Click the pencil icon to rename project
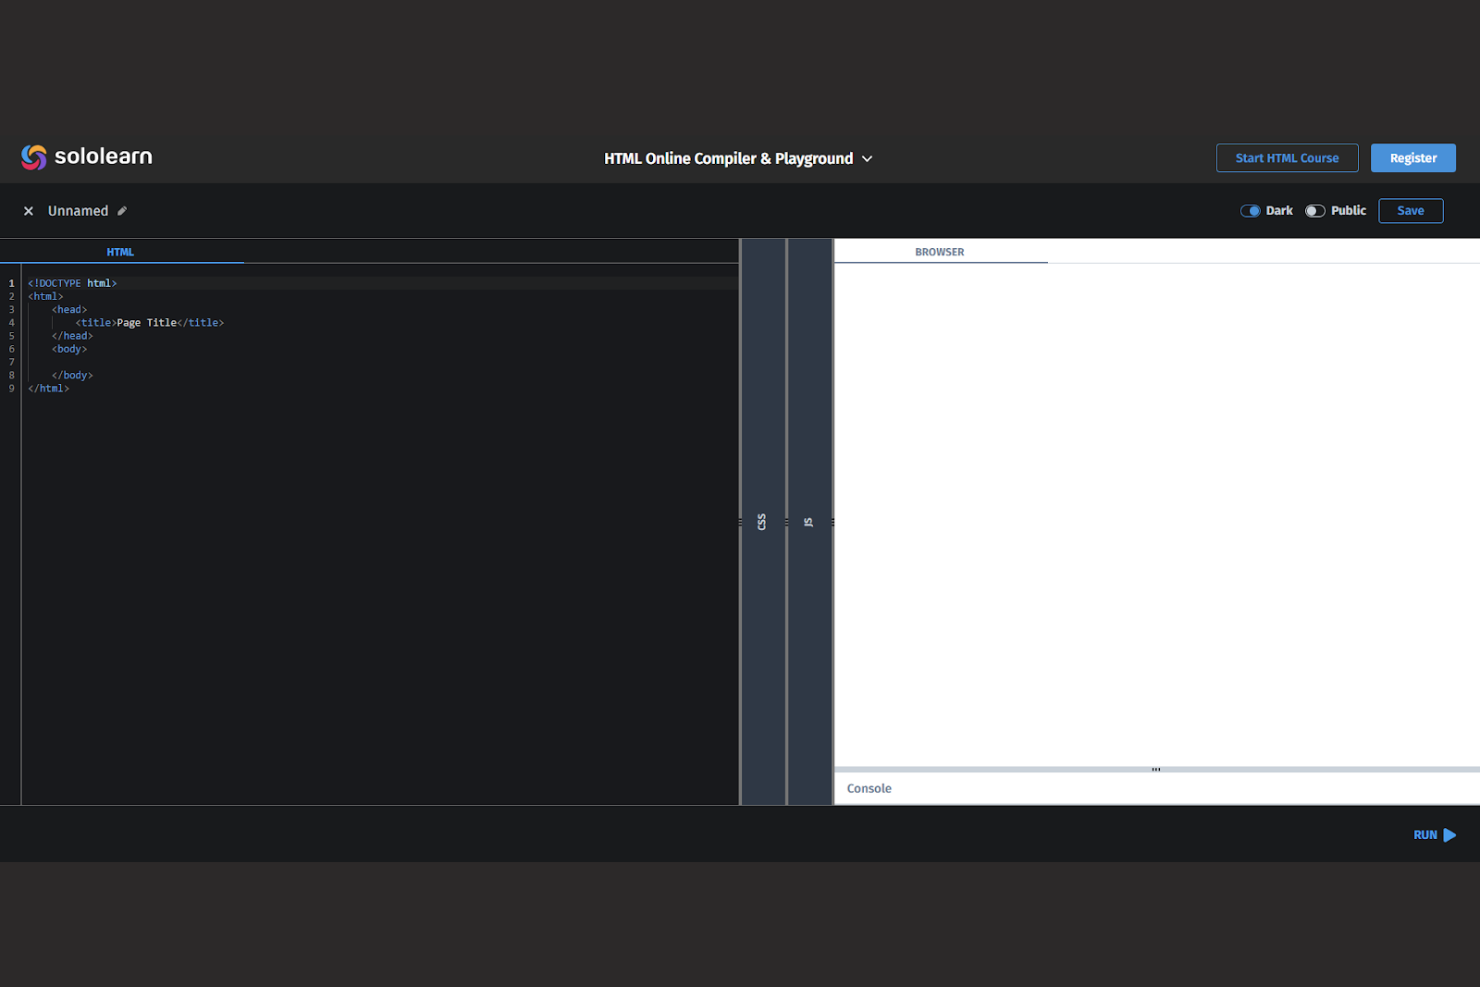The height and width of the screenshot is (987, 1480). click(x=121, y=210)
